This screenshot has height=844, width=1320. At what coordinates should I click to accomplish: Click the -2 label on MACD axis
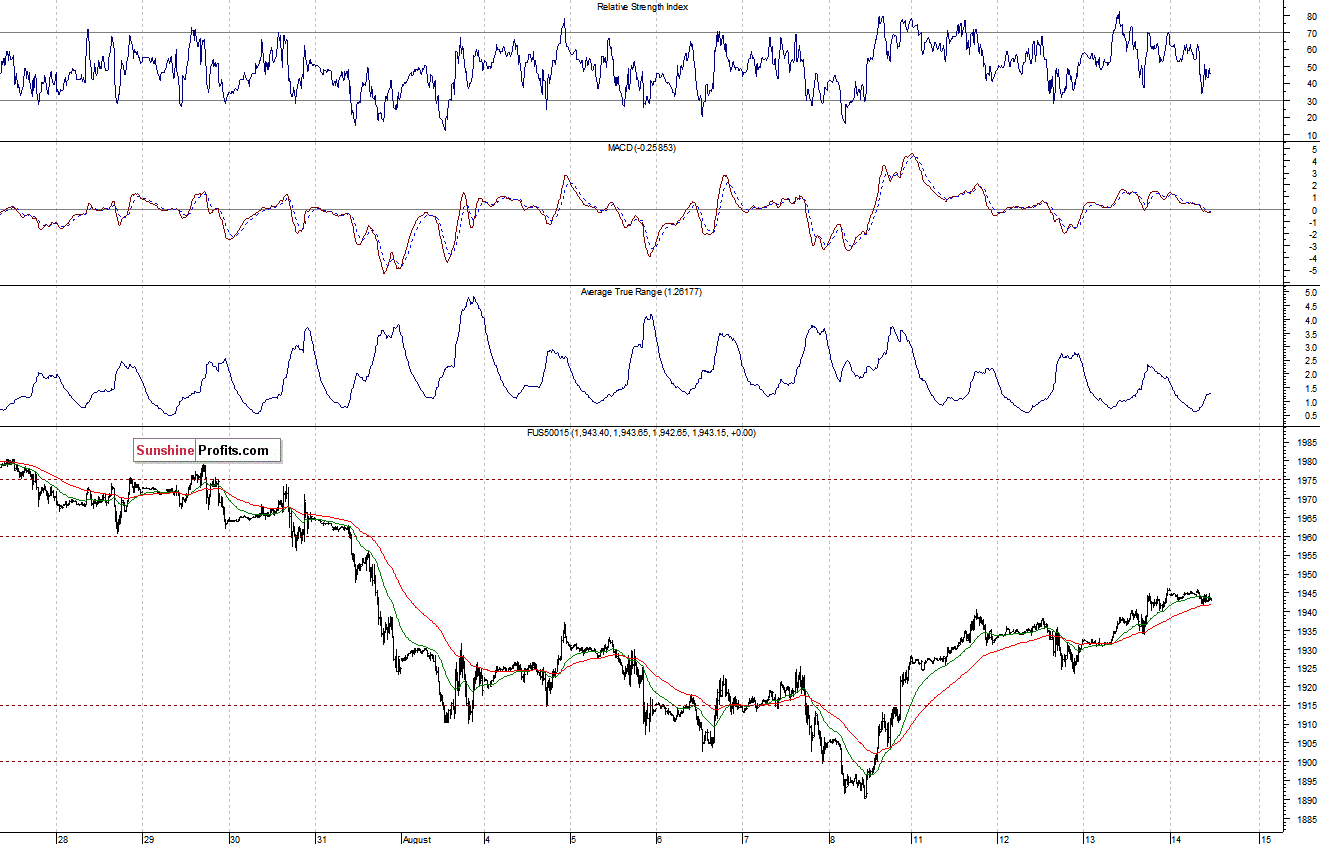pos(1311,235)
